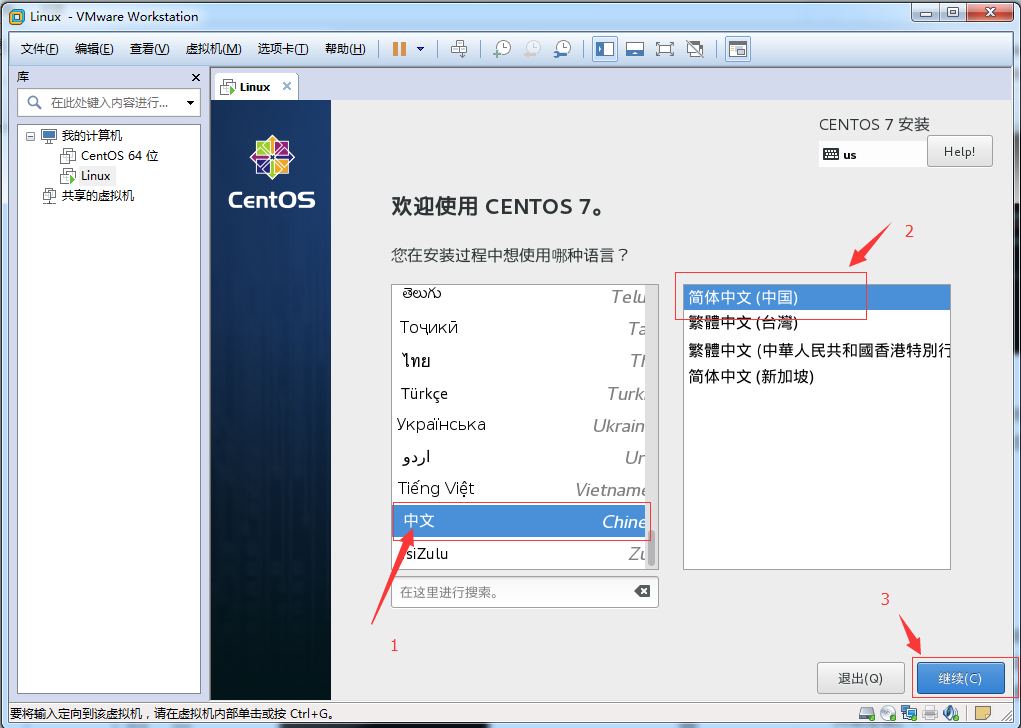The width and height of the screenshot is (1021, 728).
Task: Select the isiZulu language row
Action: (520, 553)
